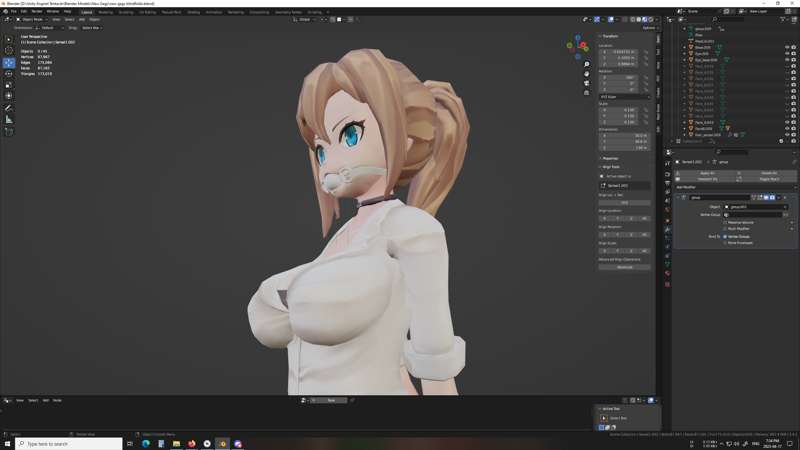This screenshot has width=800, height=450.
Task: Toggle Bone Envelopes checkbox
Action: [725, 243]
